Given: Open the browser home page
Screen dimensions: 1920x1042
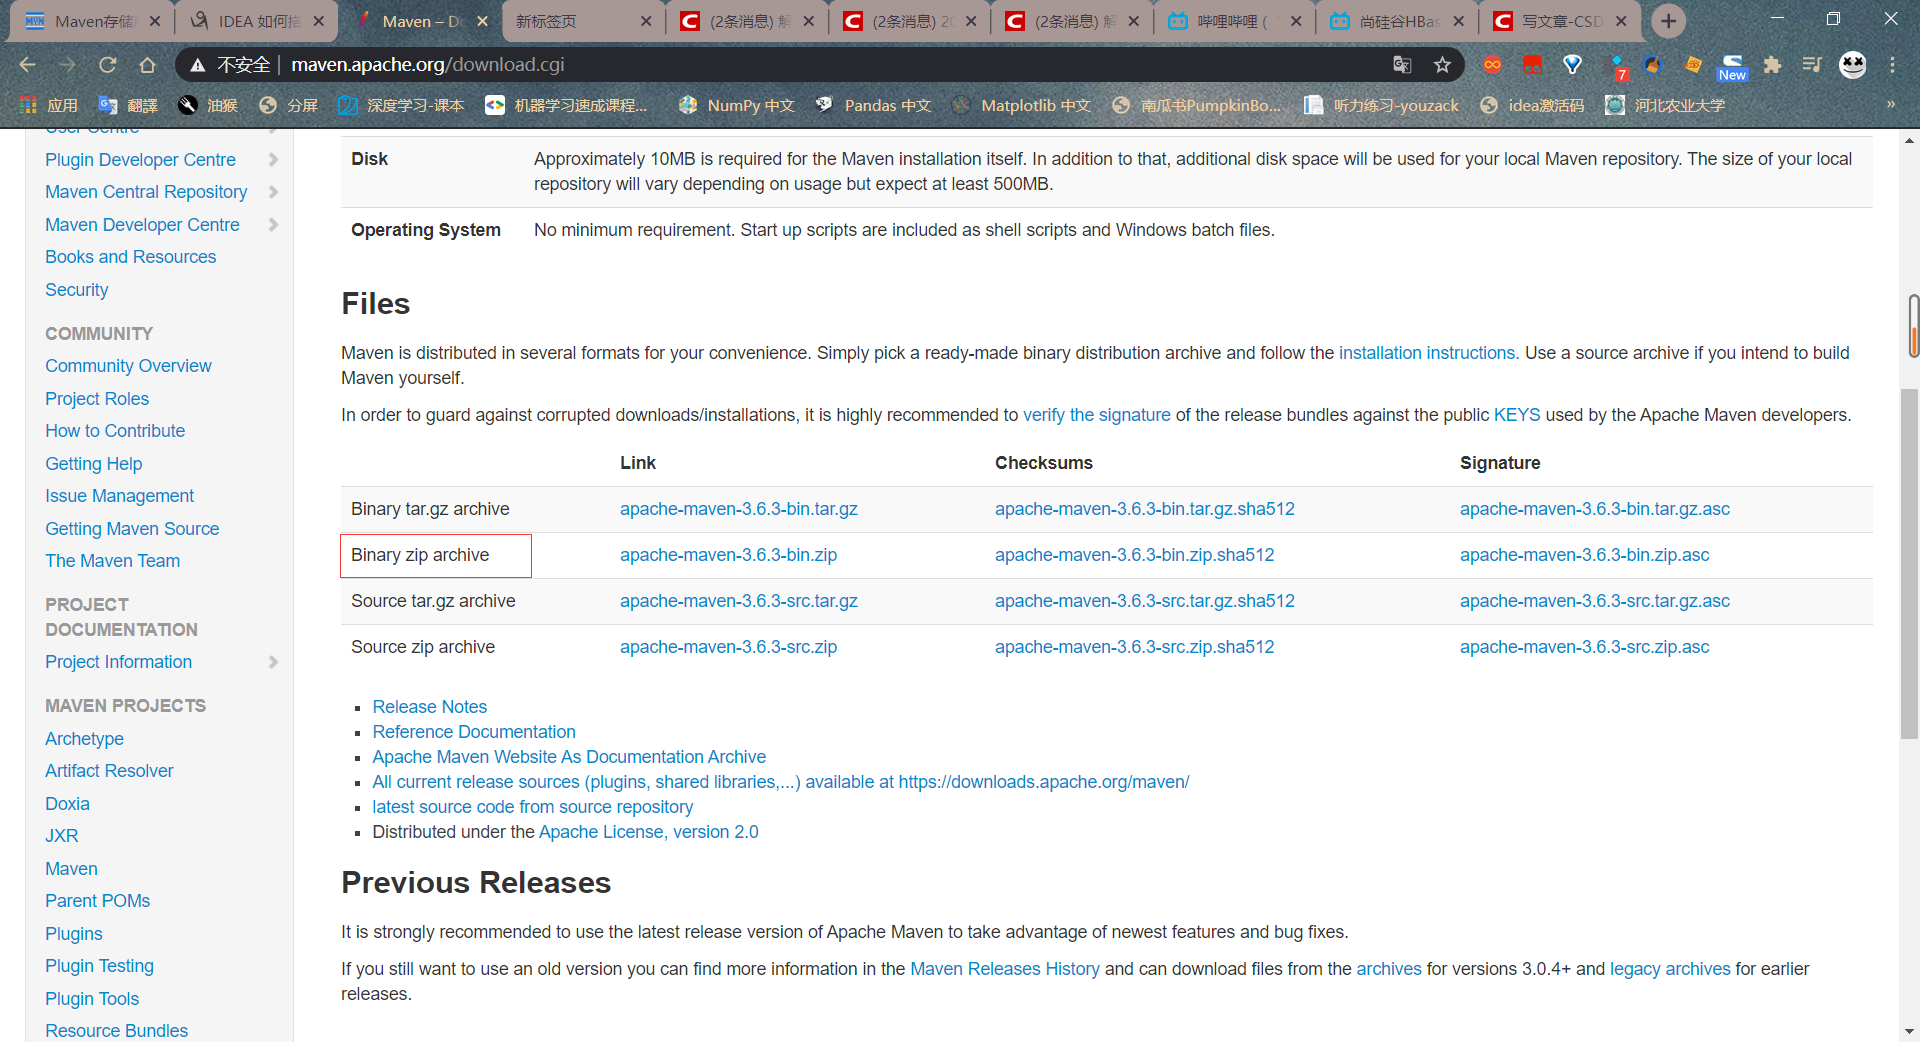Looking at the screenshot, I should [x=147, y=65].
